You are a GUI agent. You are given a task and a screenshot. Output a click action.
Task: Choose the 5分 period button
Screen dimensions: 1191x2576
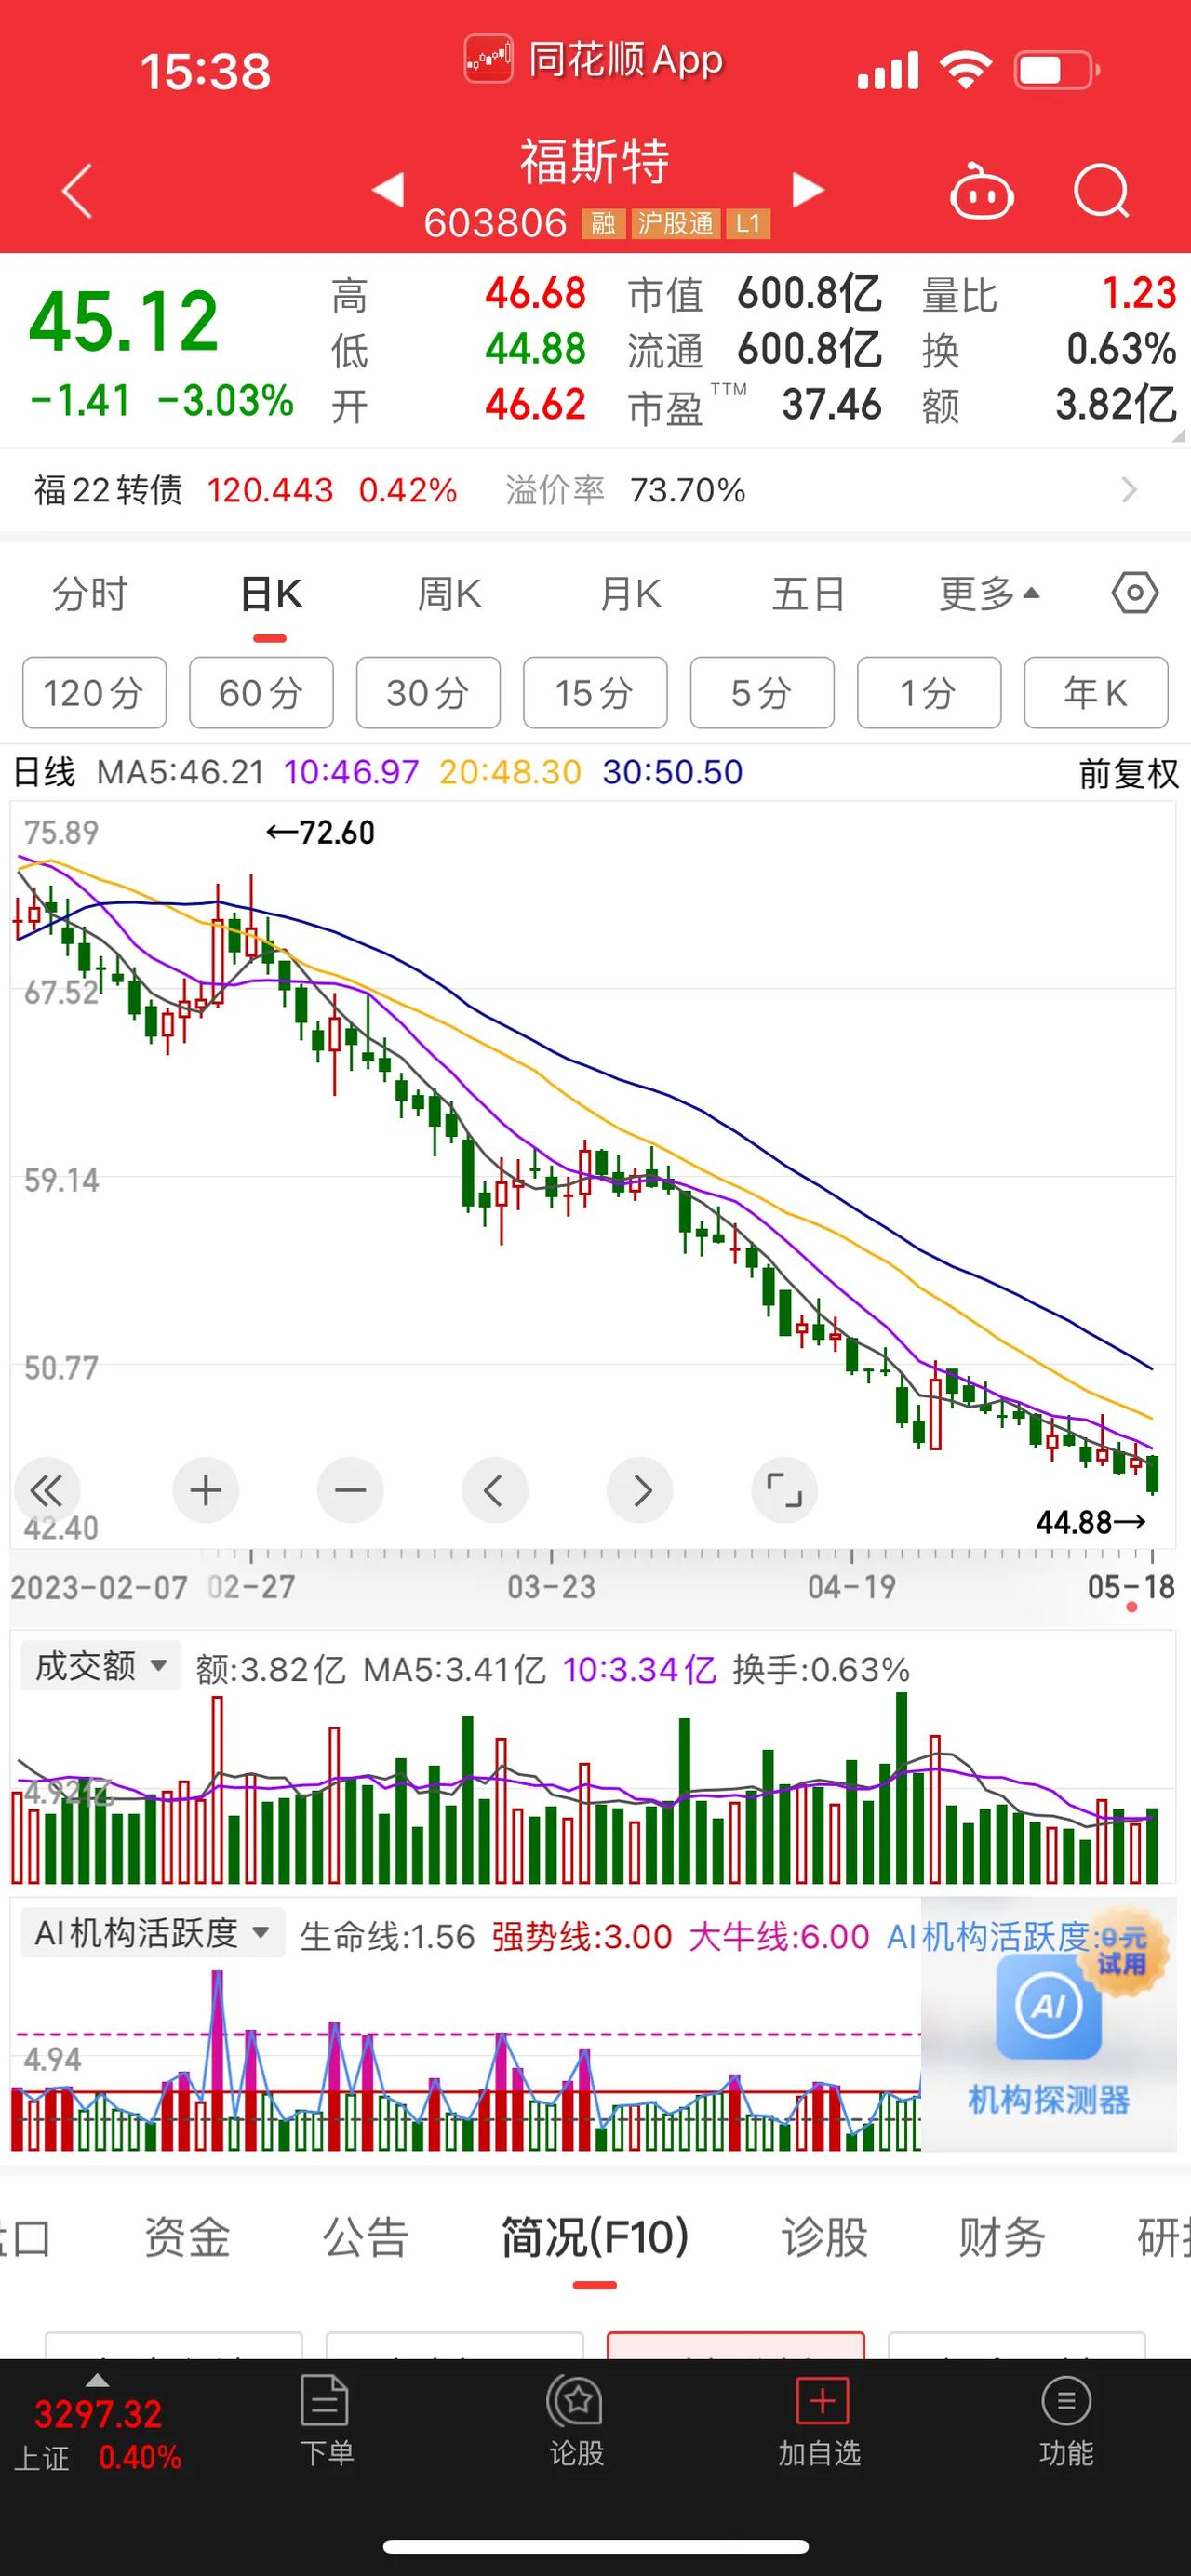(762, 692)
